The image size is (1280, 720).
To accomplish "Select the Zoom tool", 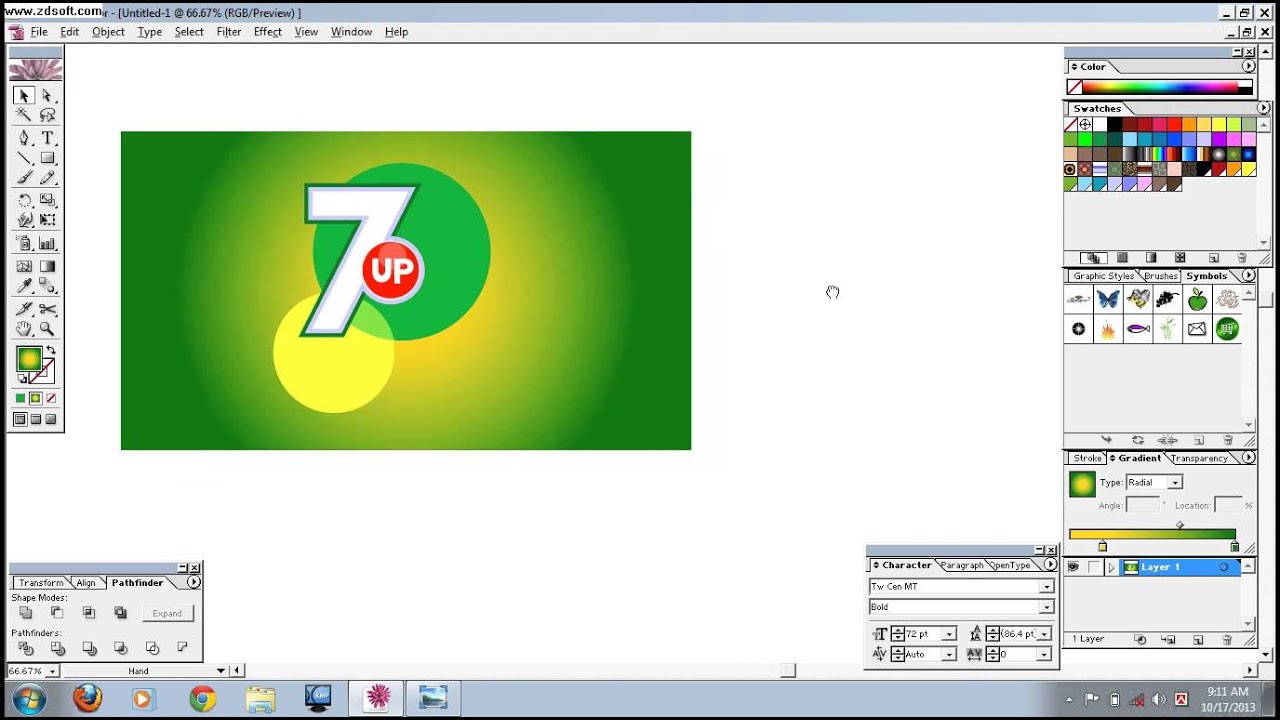I will pyautogui.click(x=46, y=329).
